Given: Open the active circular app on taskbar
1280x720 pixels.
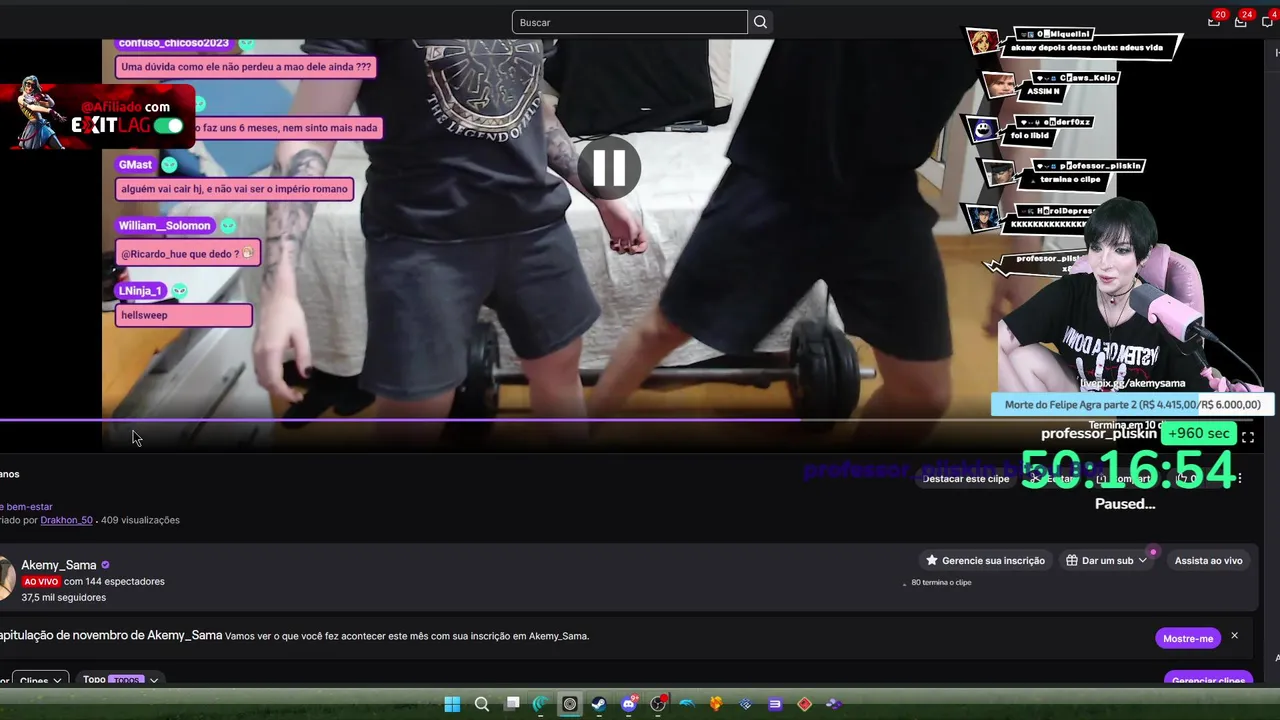Looking at the screenshot, I should [x=570, y=704].
